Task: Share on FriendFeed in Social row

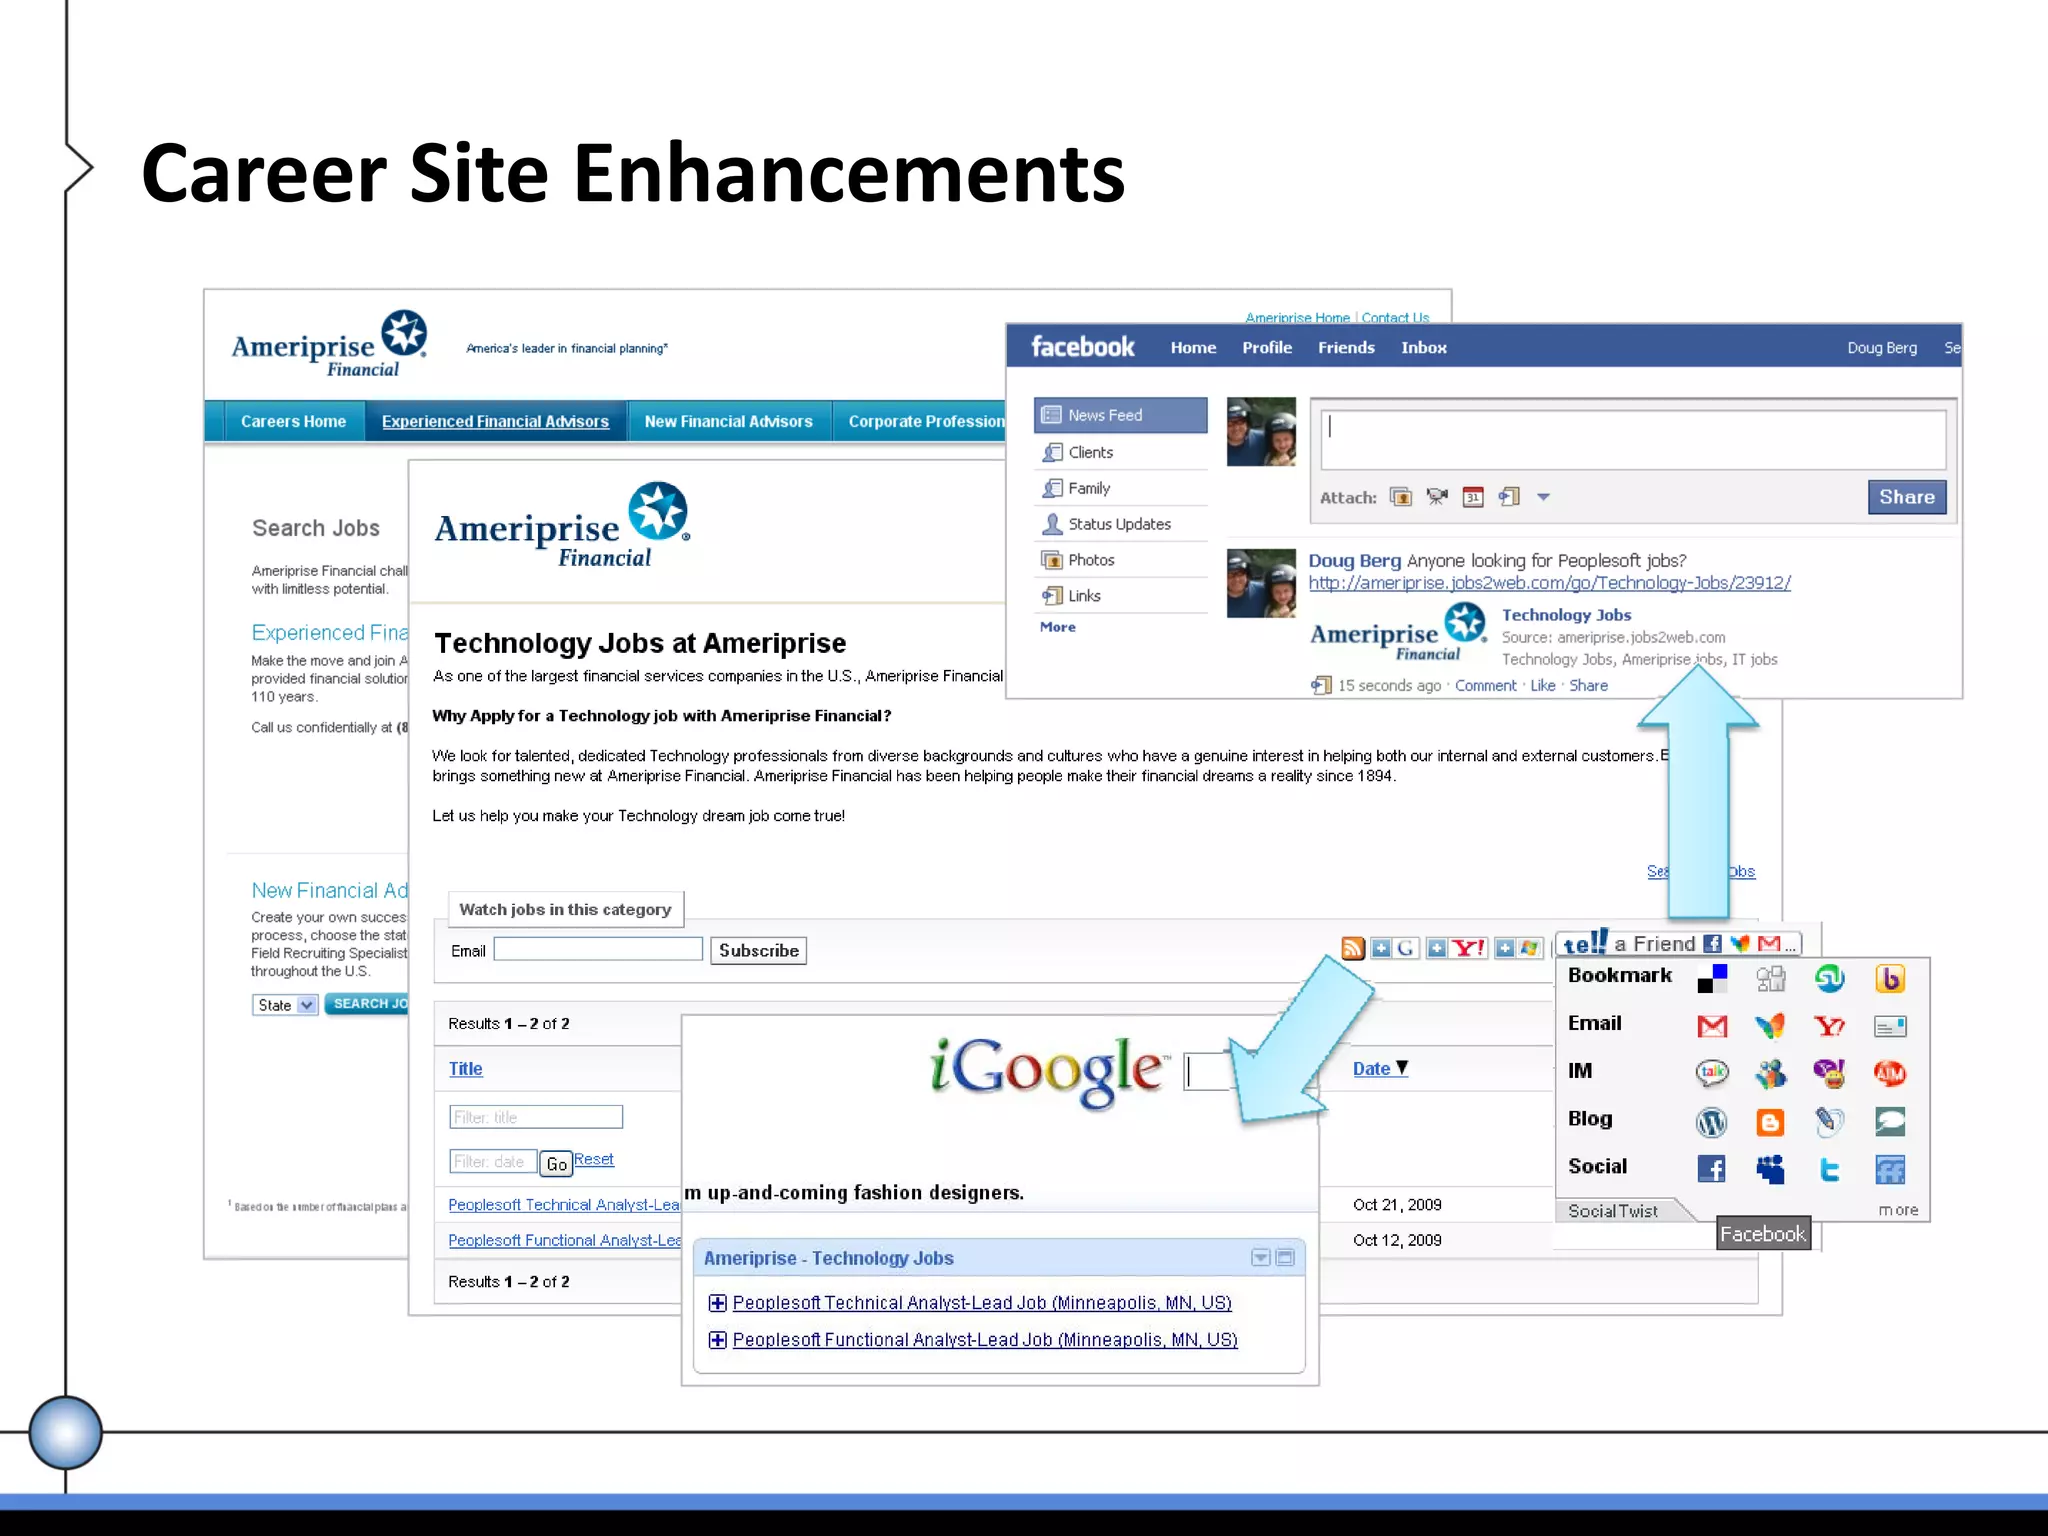Action: (1890, 1169)
